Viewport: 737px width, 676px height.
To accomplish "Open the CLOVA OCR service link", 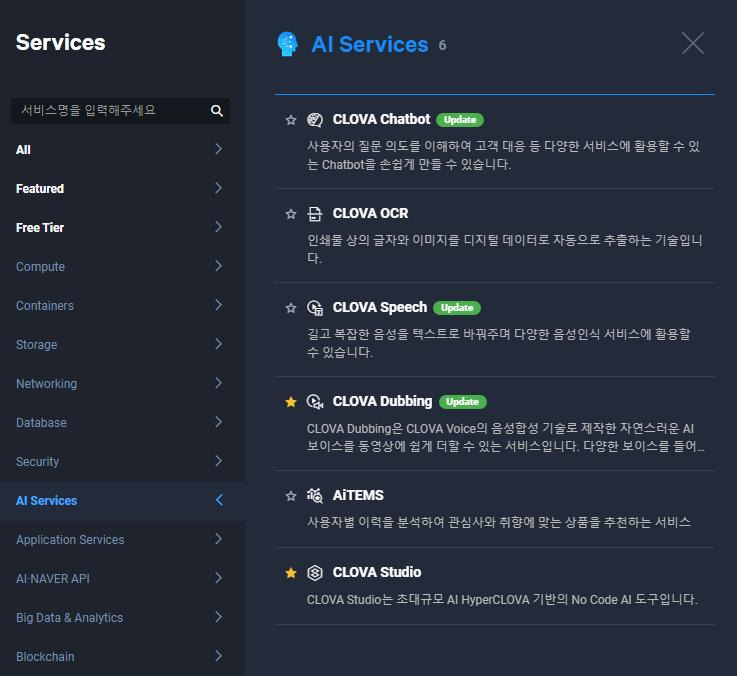I will (370, 213).
